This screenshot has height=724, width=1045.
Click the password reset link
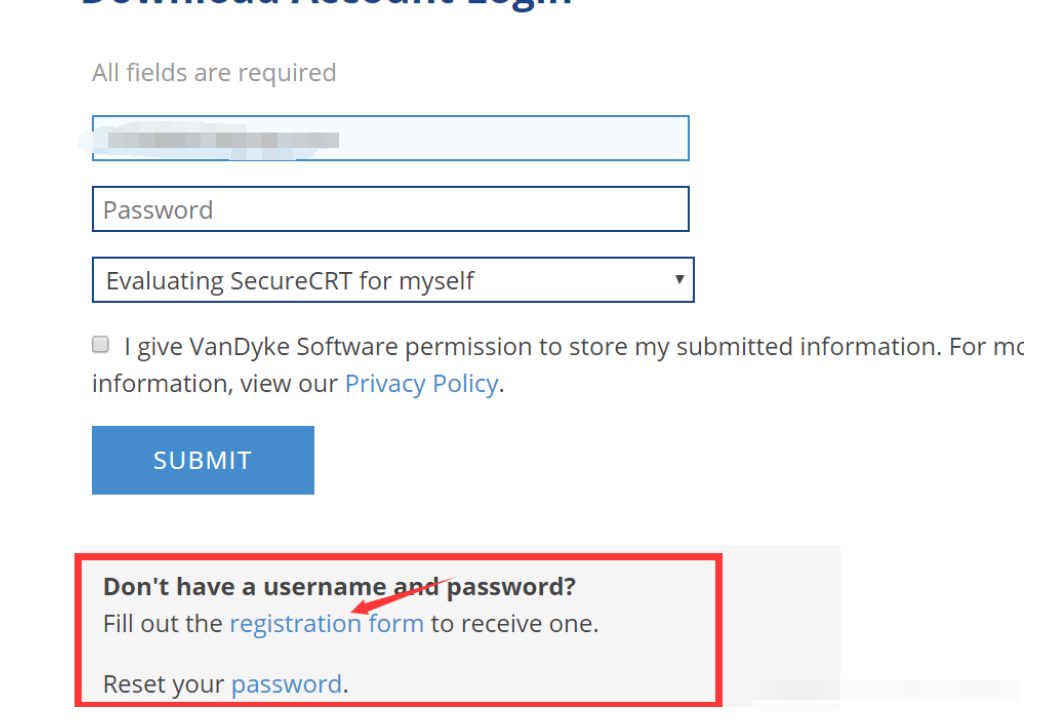click(x=286, y=684)
